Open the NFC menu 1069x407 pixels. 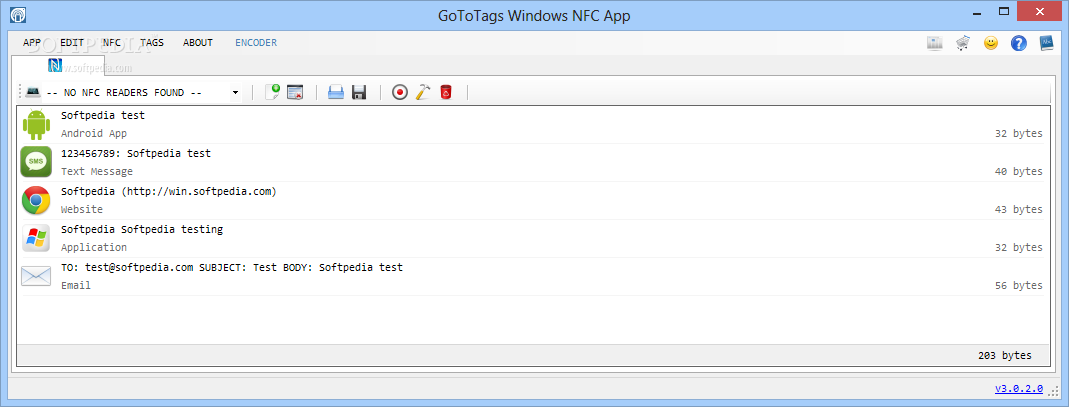pos(112,42)
